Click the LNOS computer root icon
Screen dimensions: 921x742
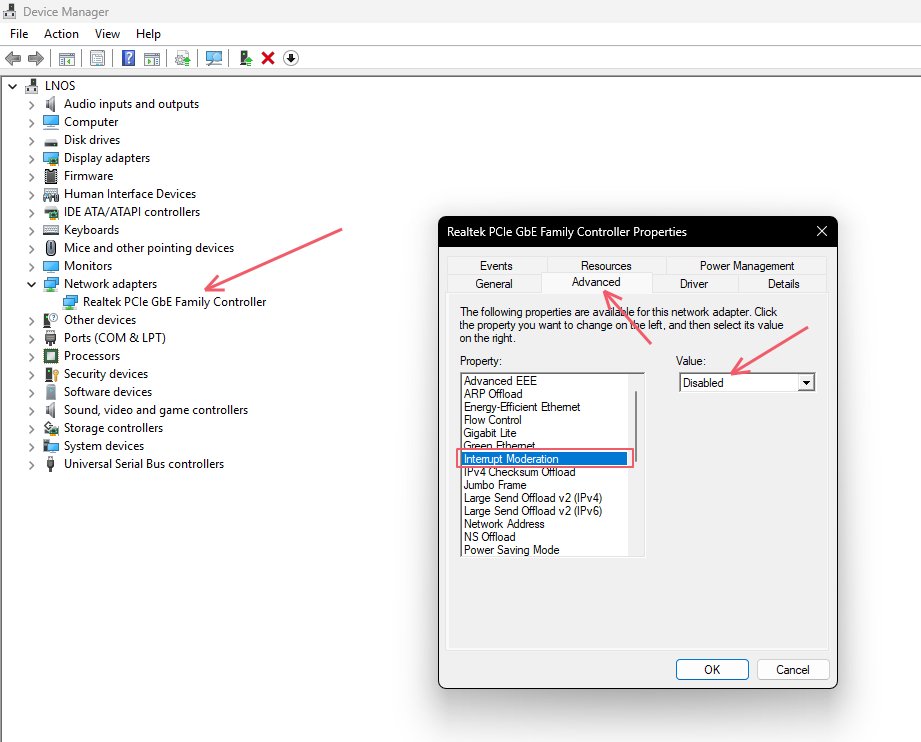pyautogui.click(x=32, y=86)
